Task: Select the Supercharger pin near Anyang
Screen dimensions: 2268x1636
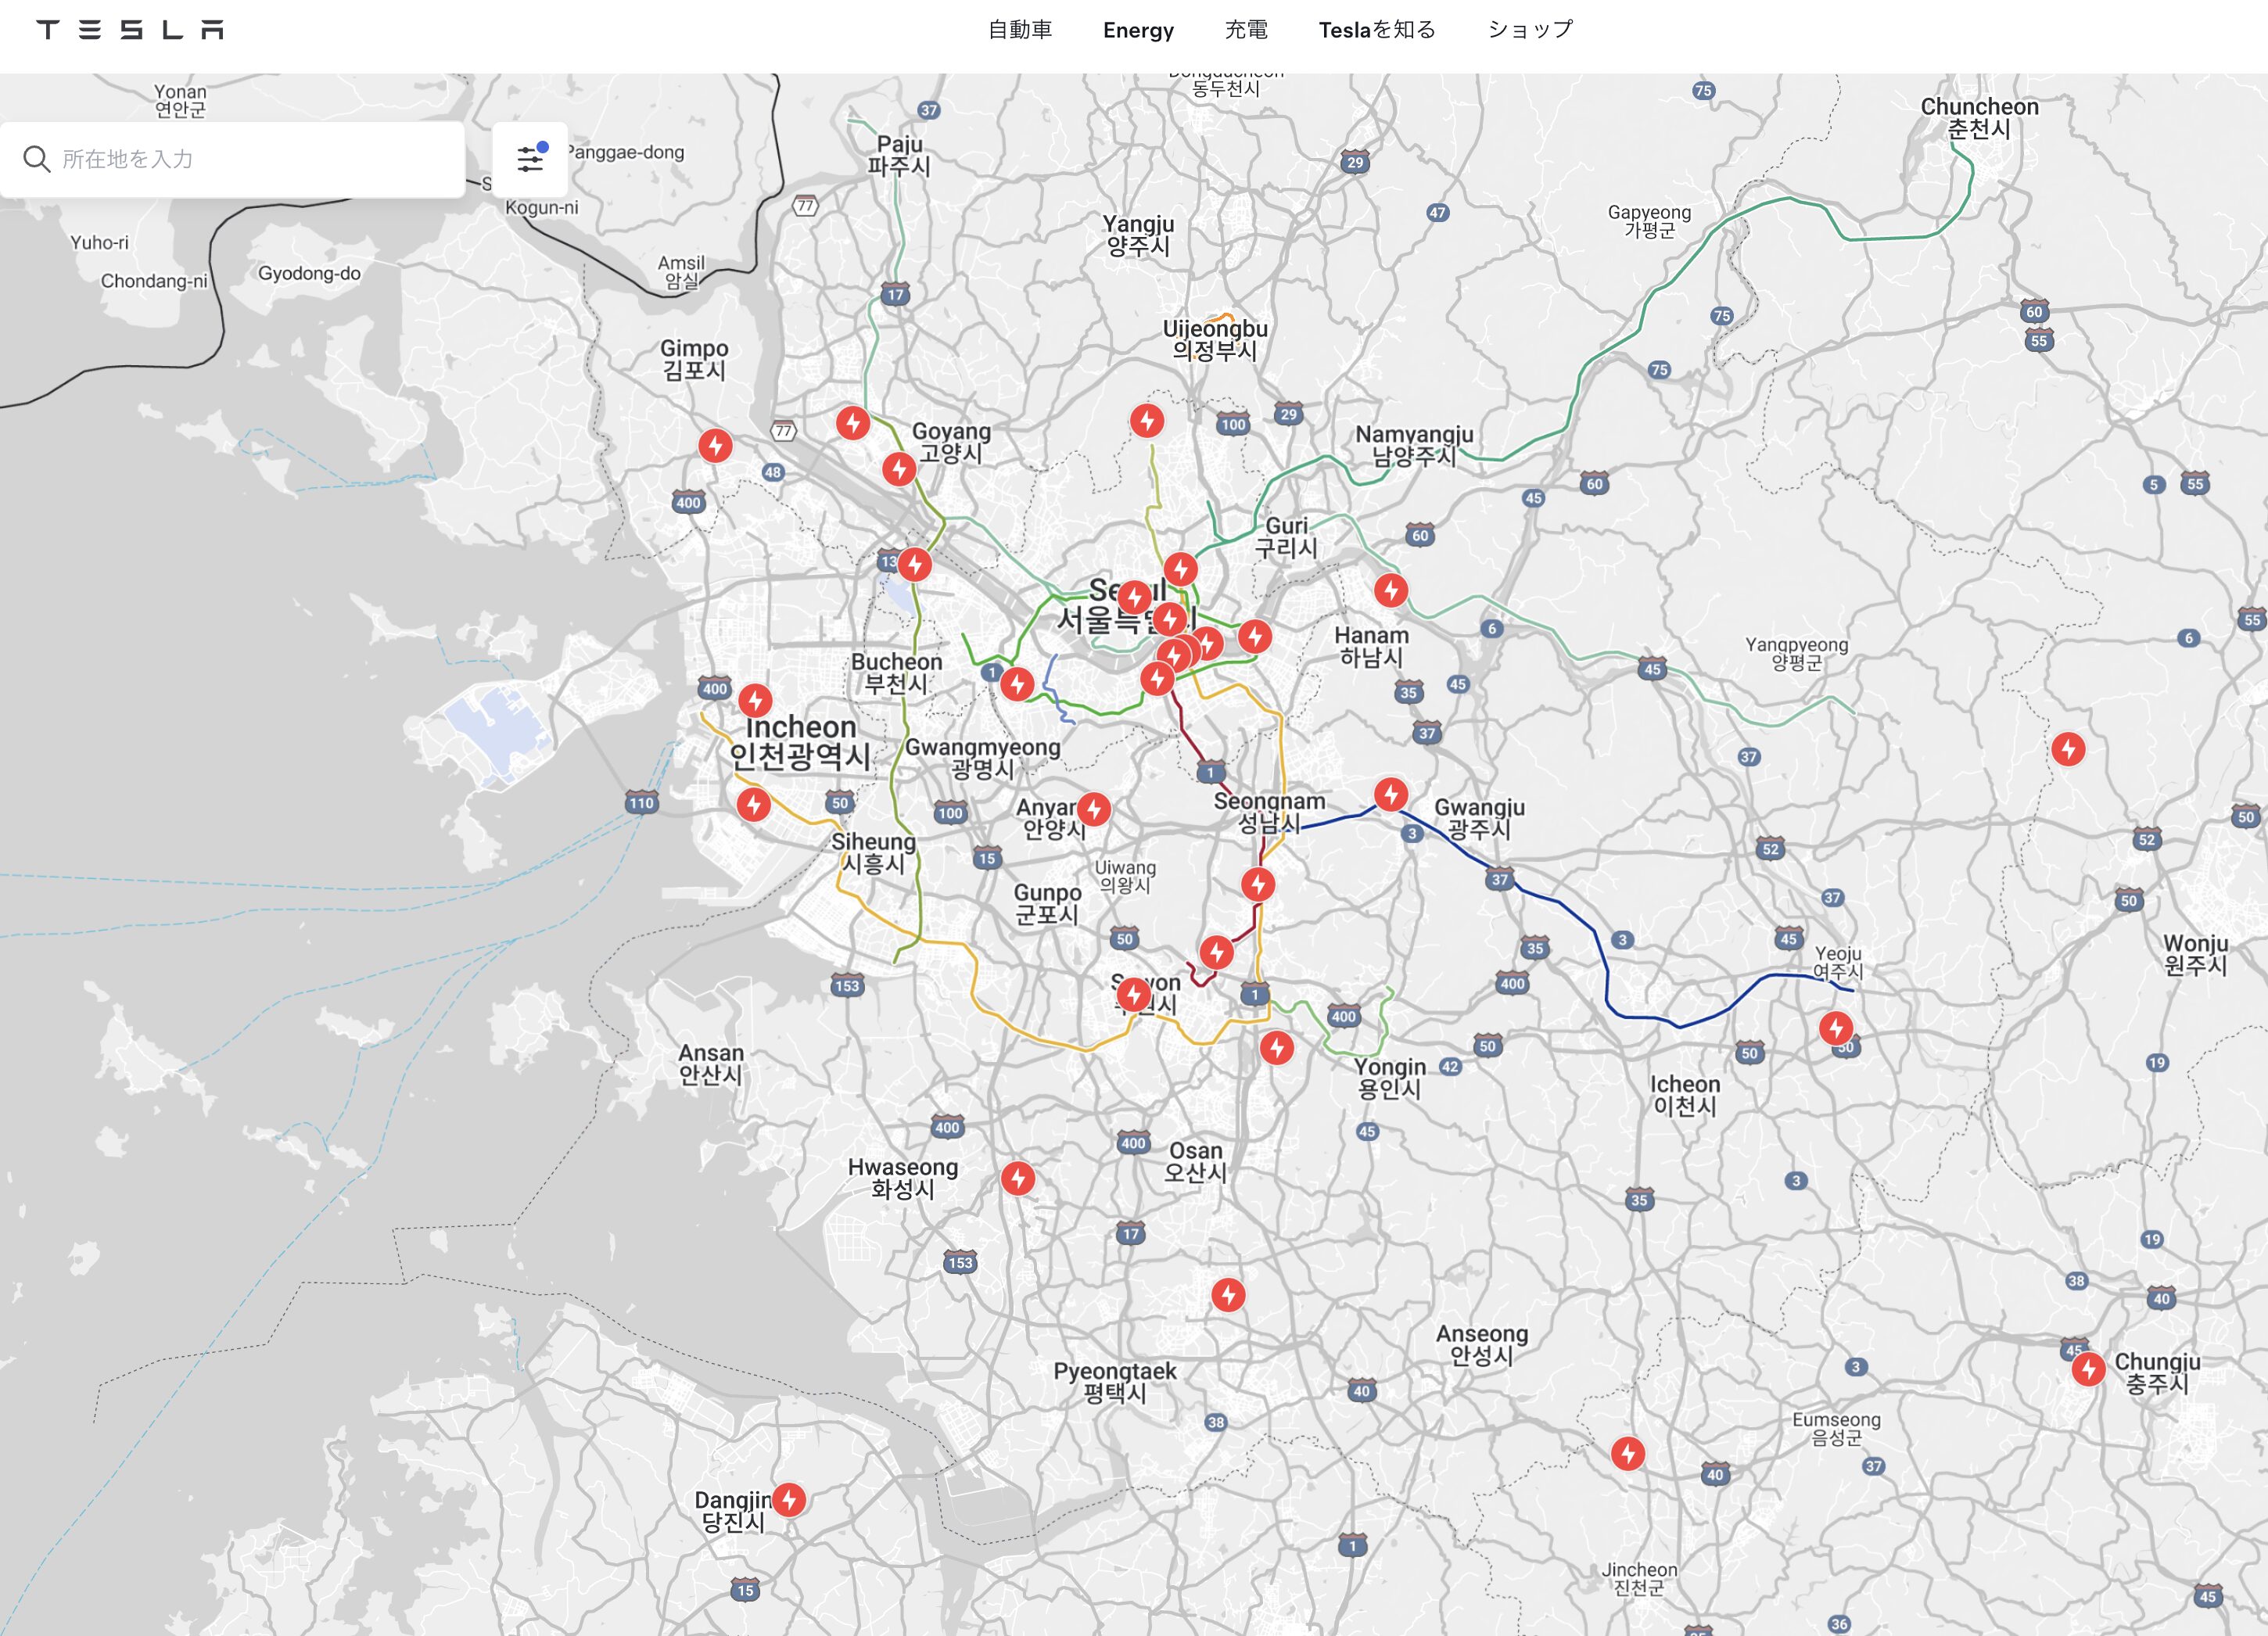Action: 1094,808
